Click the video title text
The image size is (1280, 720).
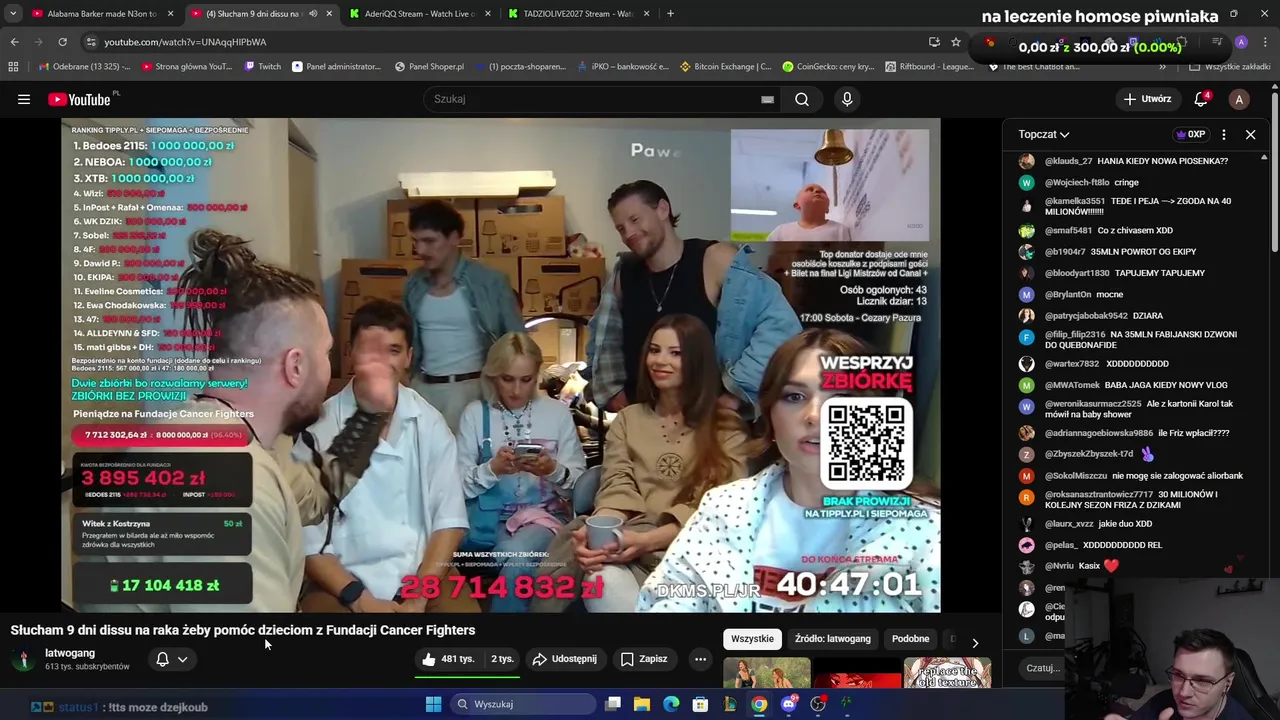(243, 630)
